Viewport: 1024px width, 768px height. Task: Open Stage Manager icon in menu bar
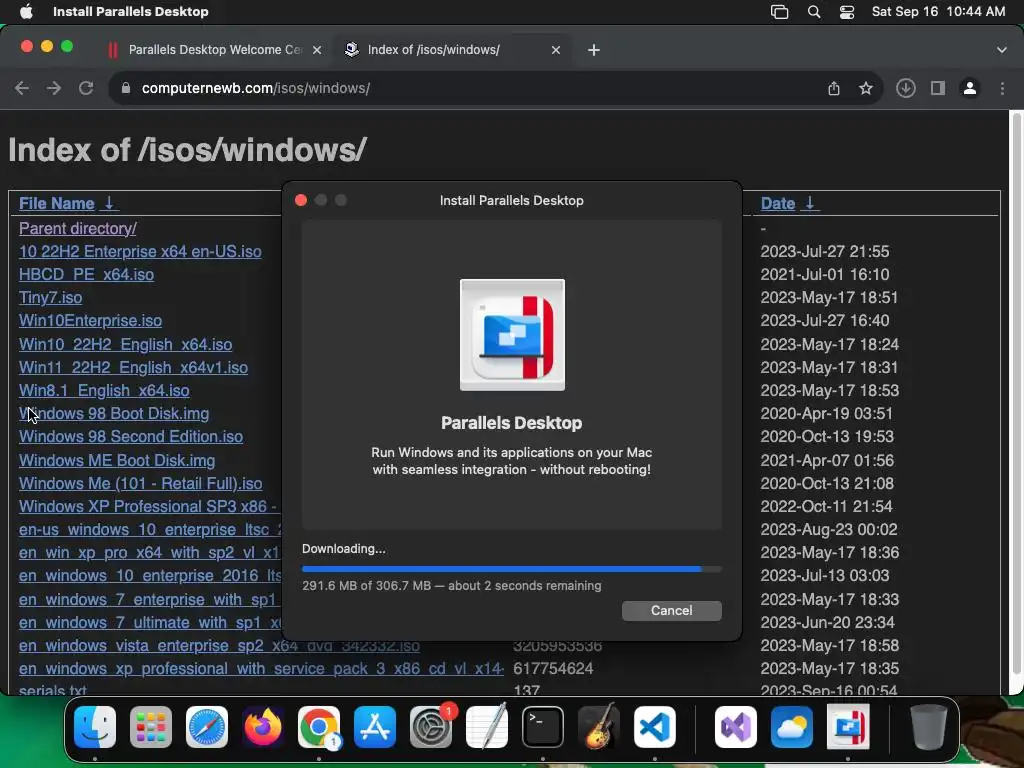pos(779,12)
